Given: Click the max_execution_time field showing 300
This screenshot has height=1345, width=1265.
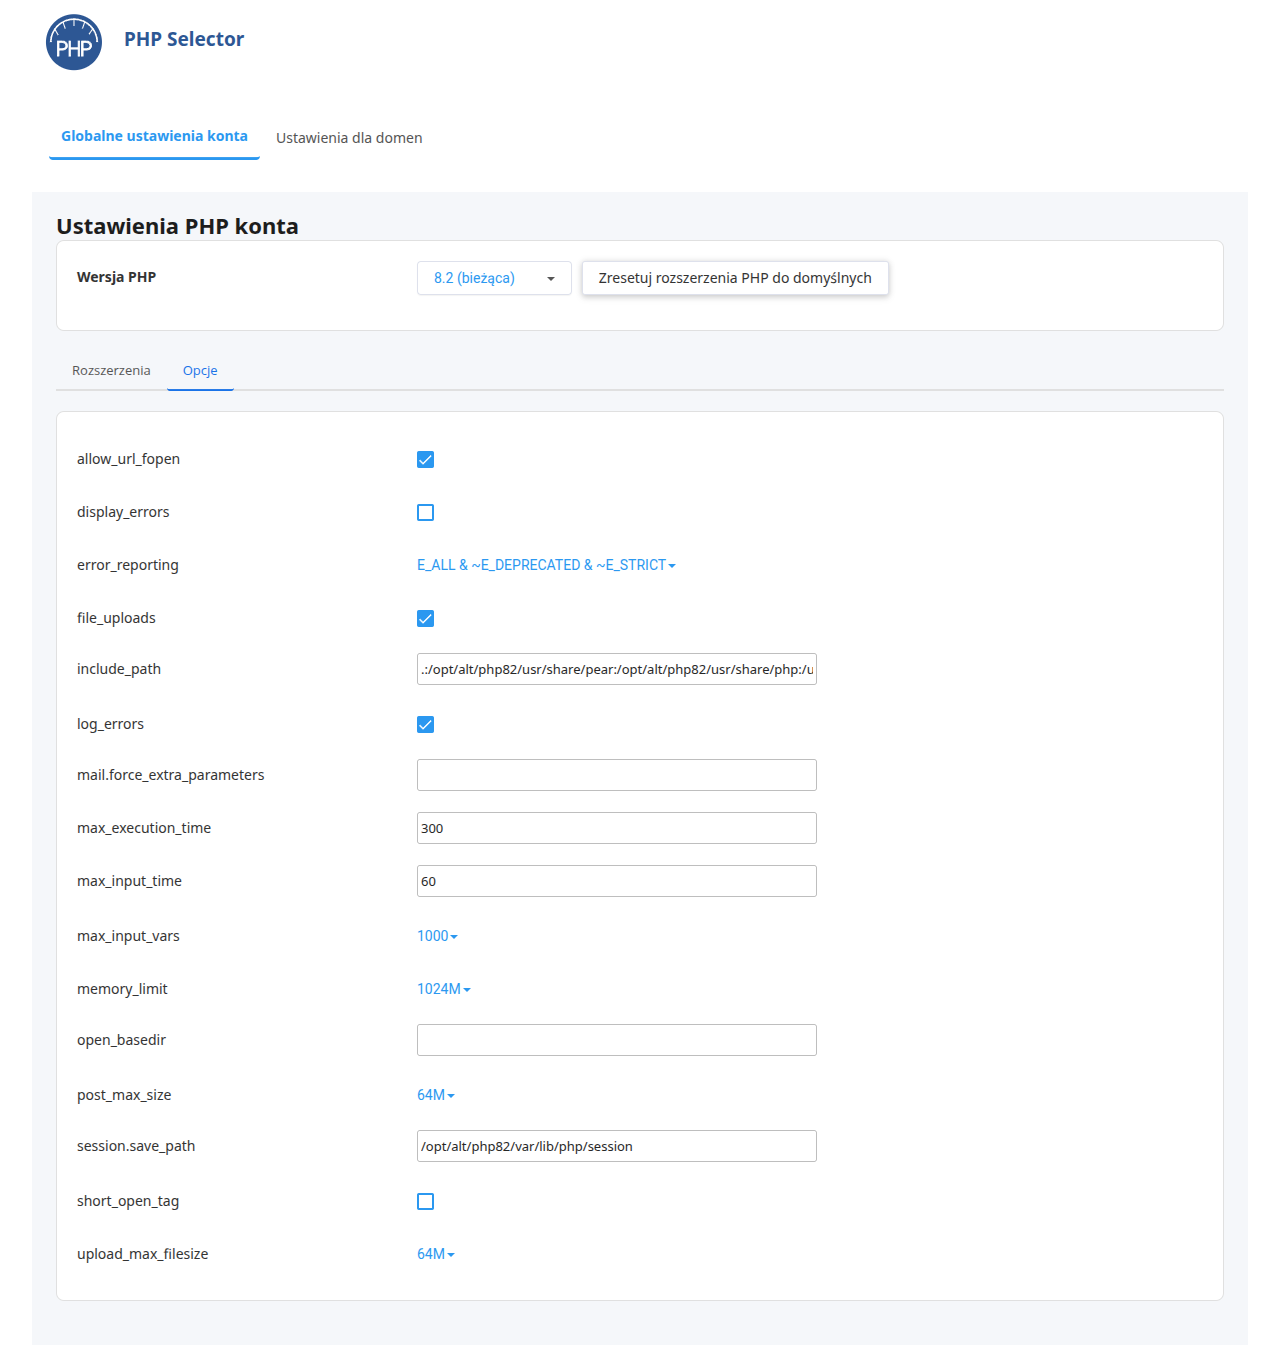Looking at the screenshot, I should click(617, 828).
